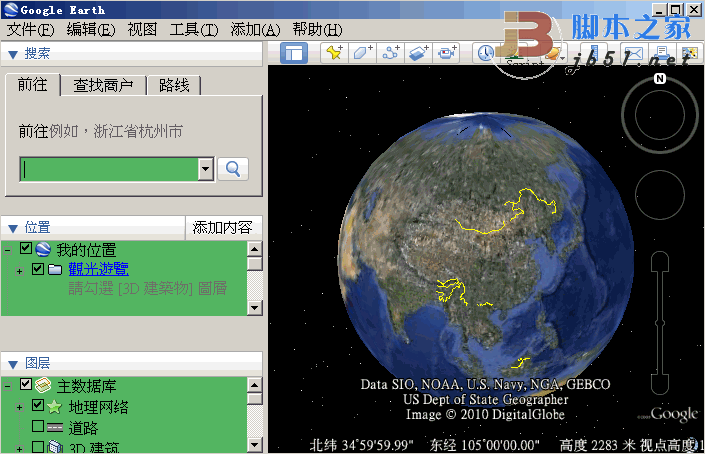Select the building icon beside 3D 建筑
This screenshot has height=454, width=705.
click(55, 447)
